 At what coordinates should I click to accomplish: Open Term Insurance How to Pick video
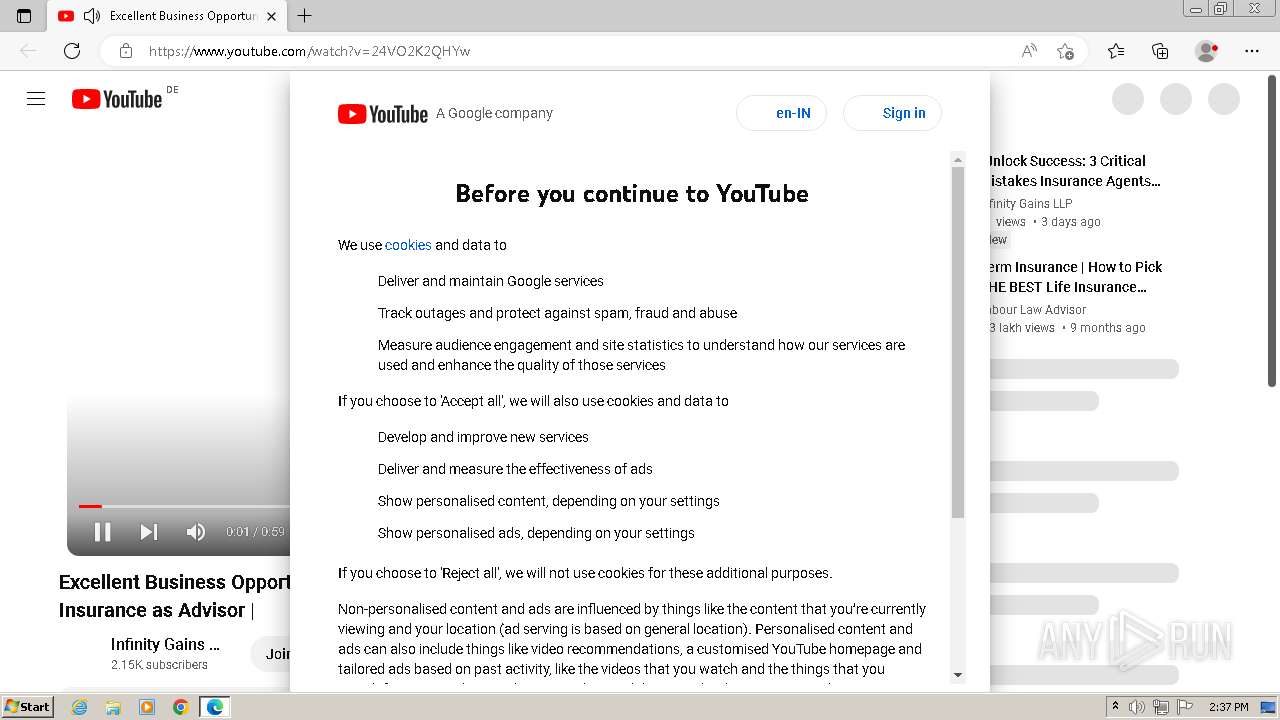coord(1075,277)
